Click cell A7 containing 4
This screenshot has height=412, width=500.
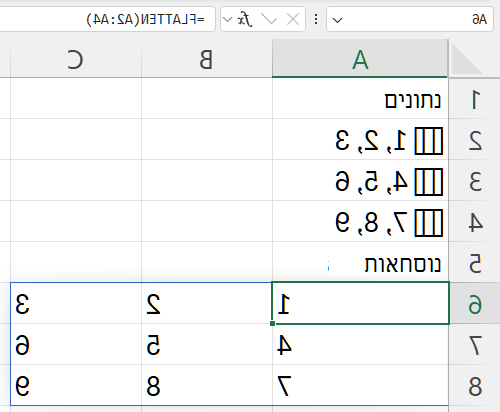click(360, 344)
